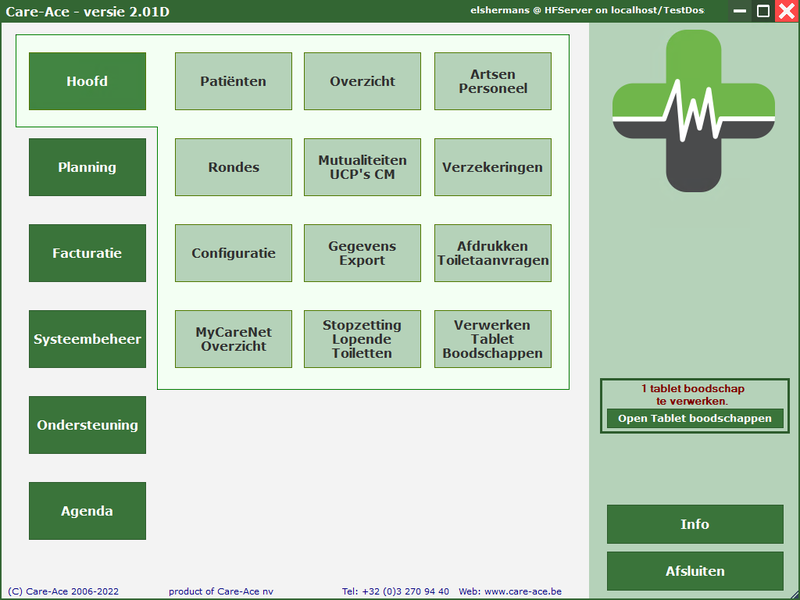Open the Ondersteuning section
800x600 pixels.
point(87,425)
